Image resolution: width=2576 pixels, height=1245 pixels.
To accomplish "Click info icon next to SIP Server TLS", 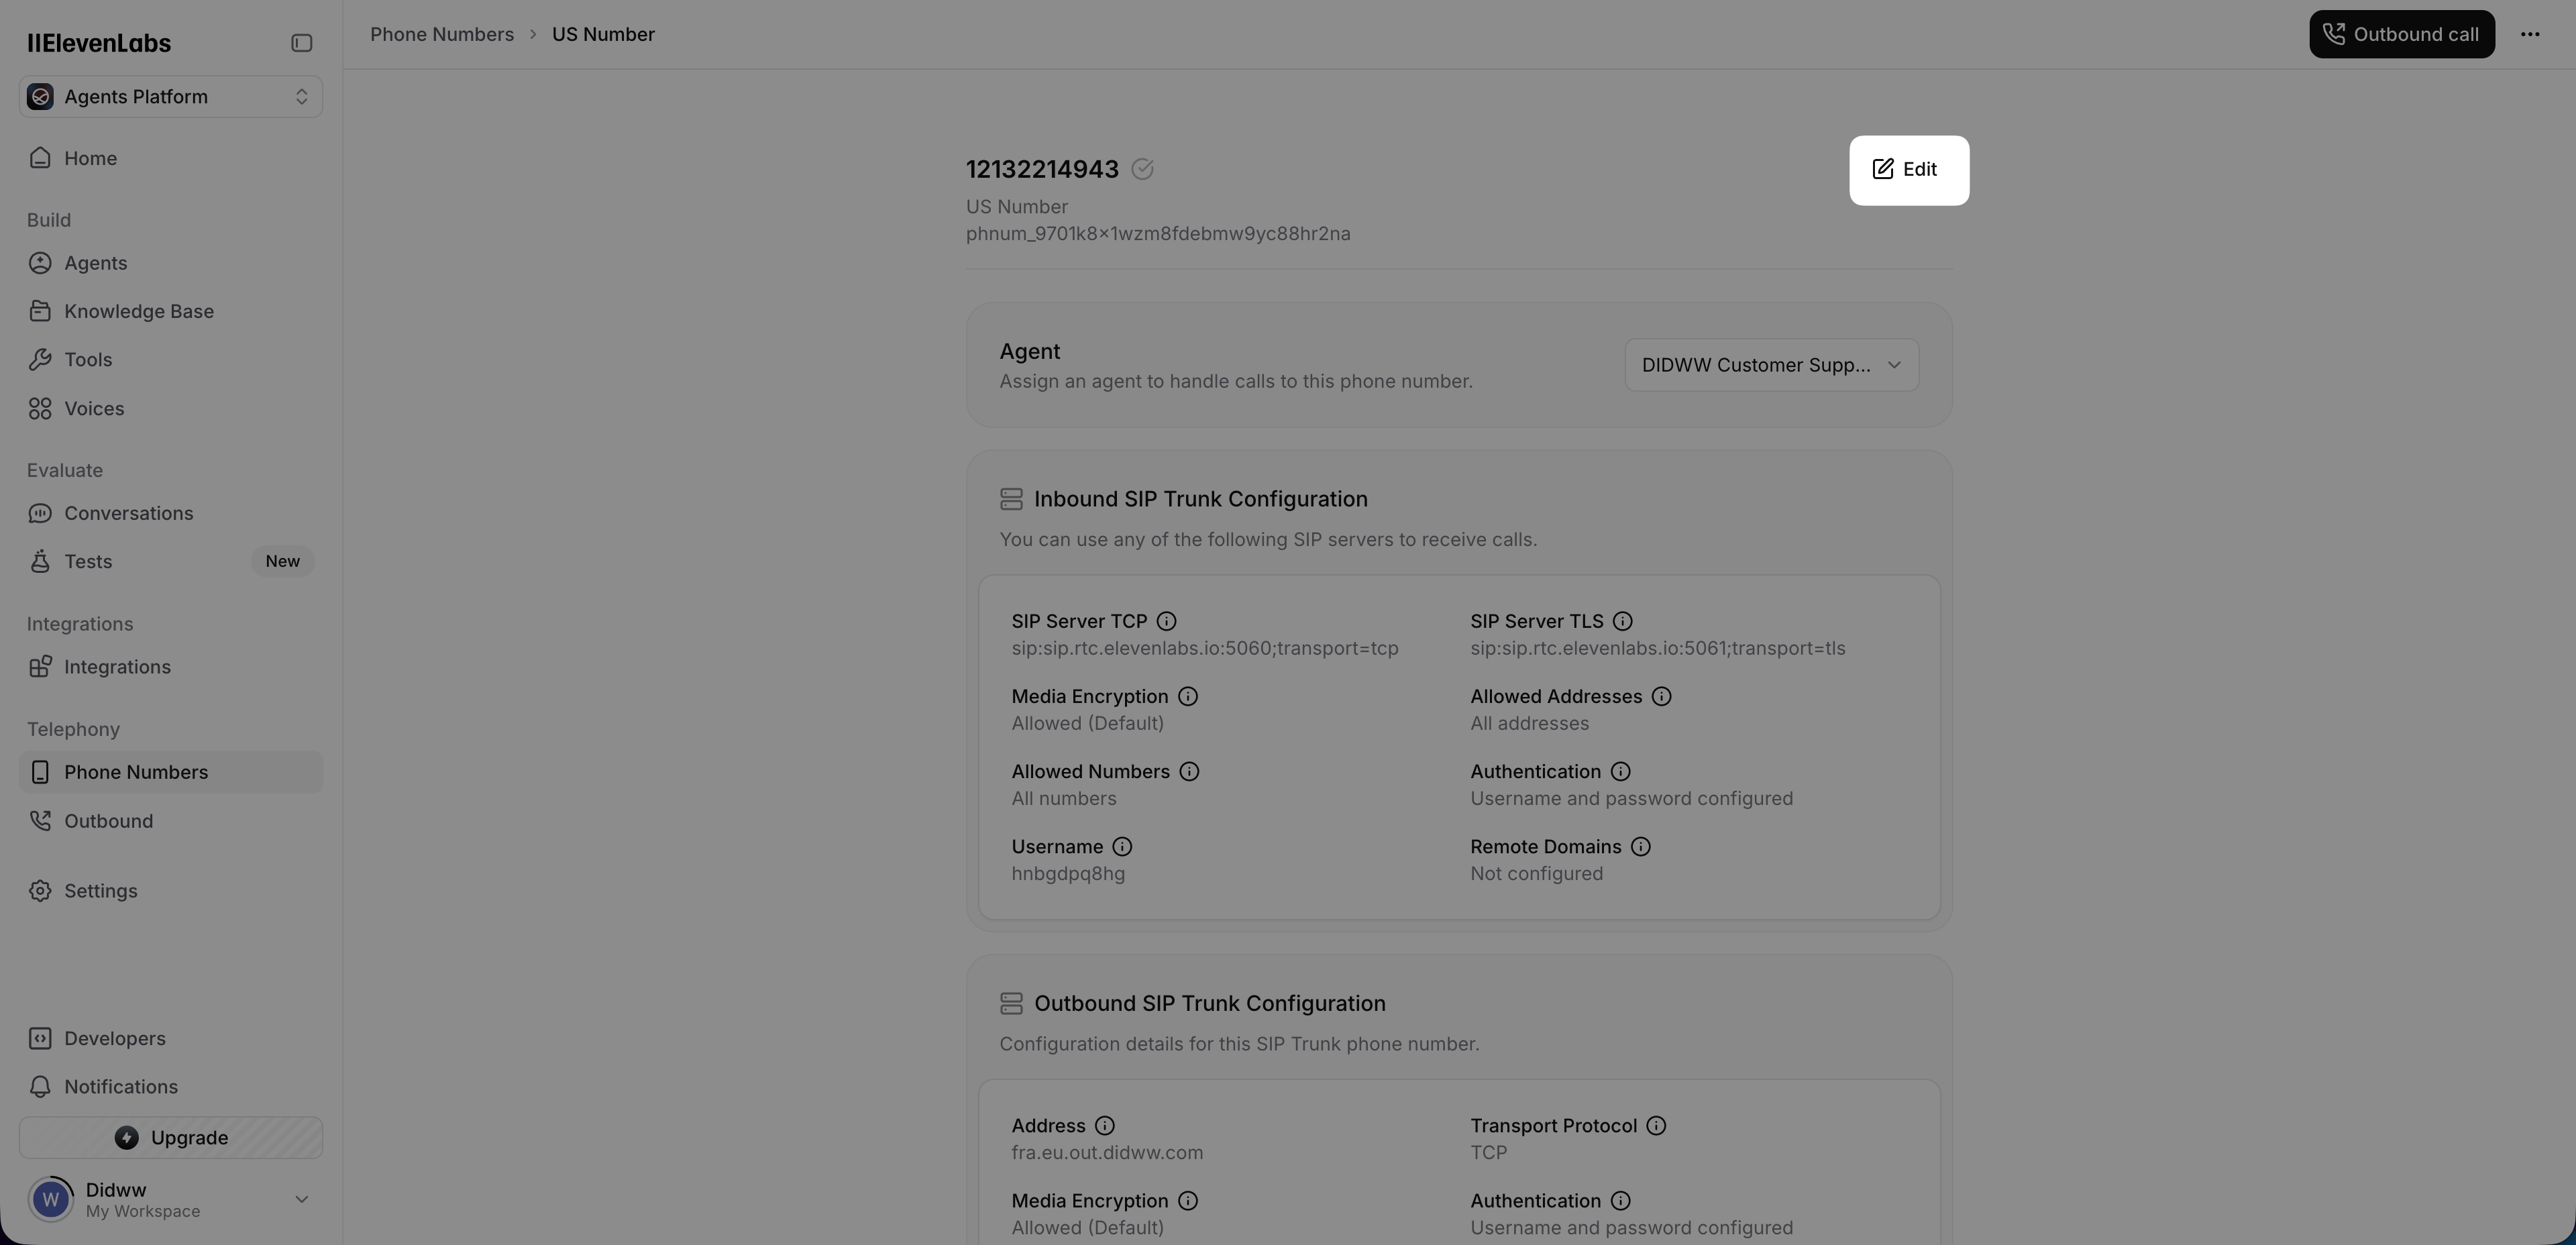I will click(1622, 622).
